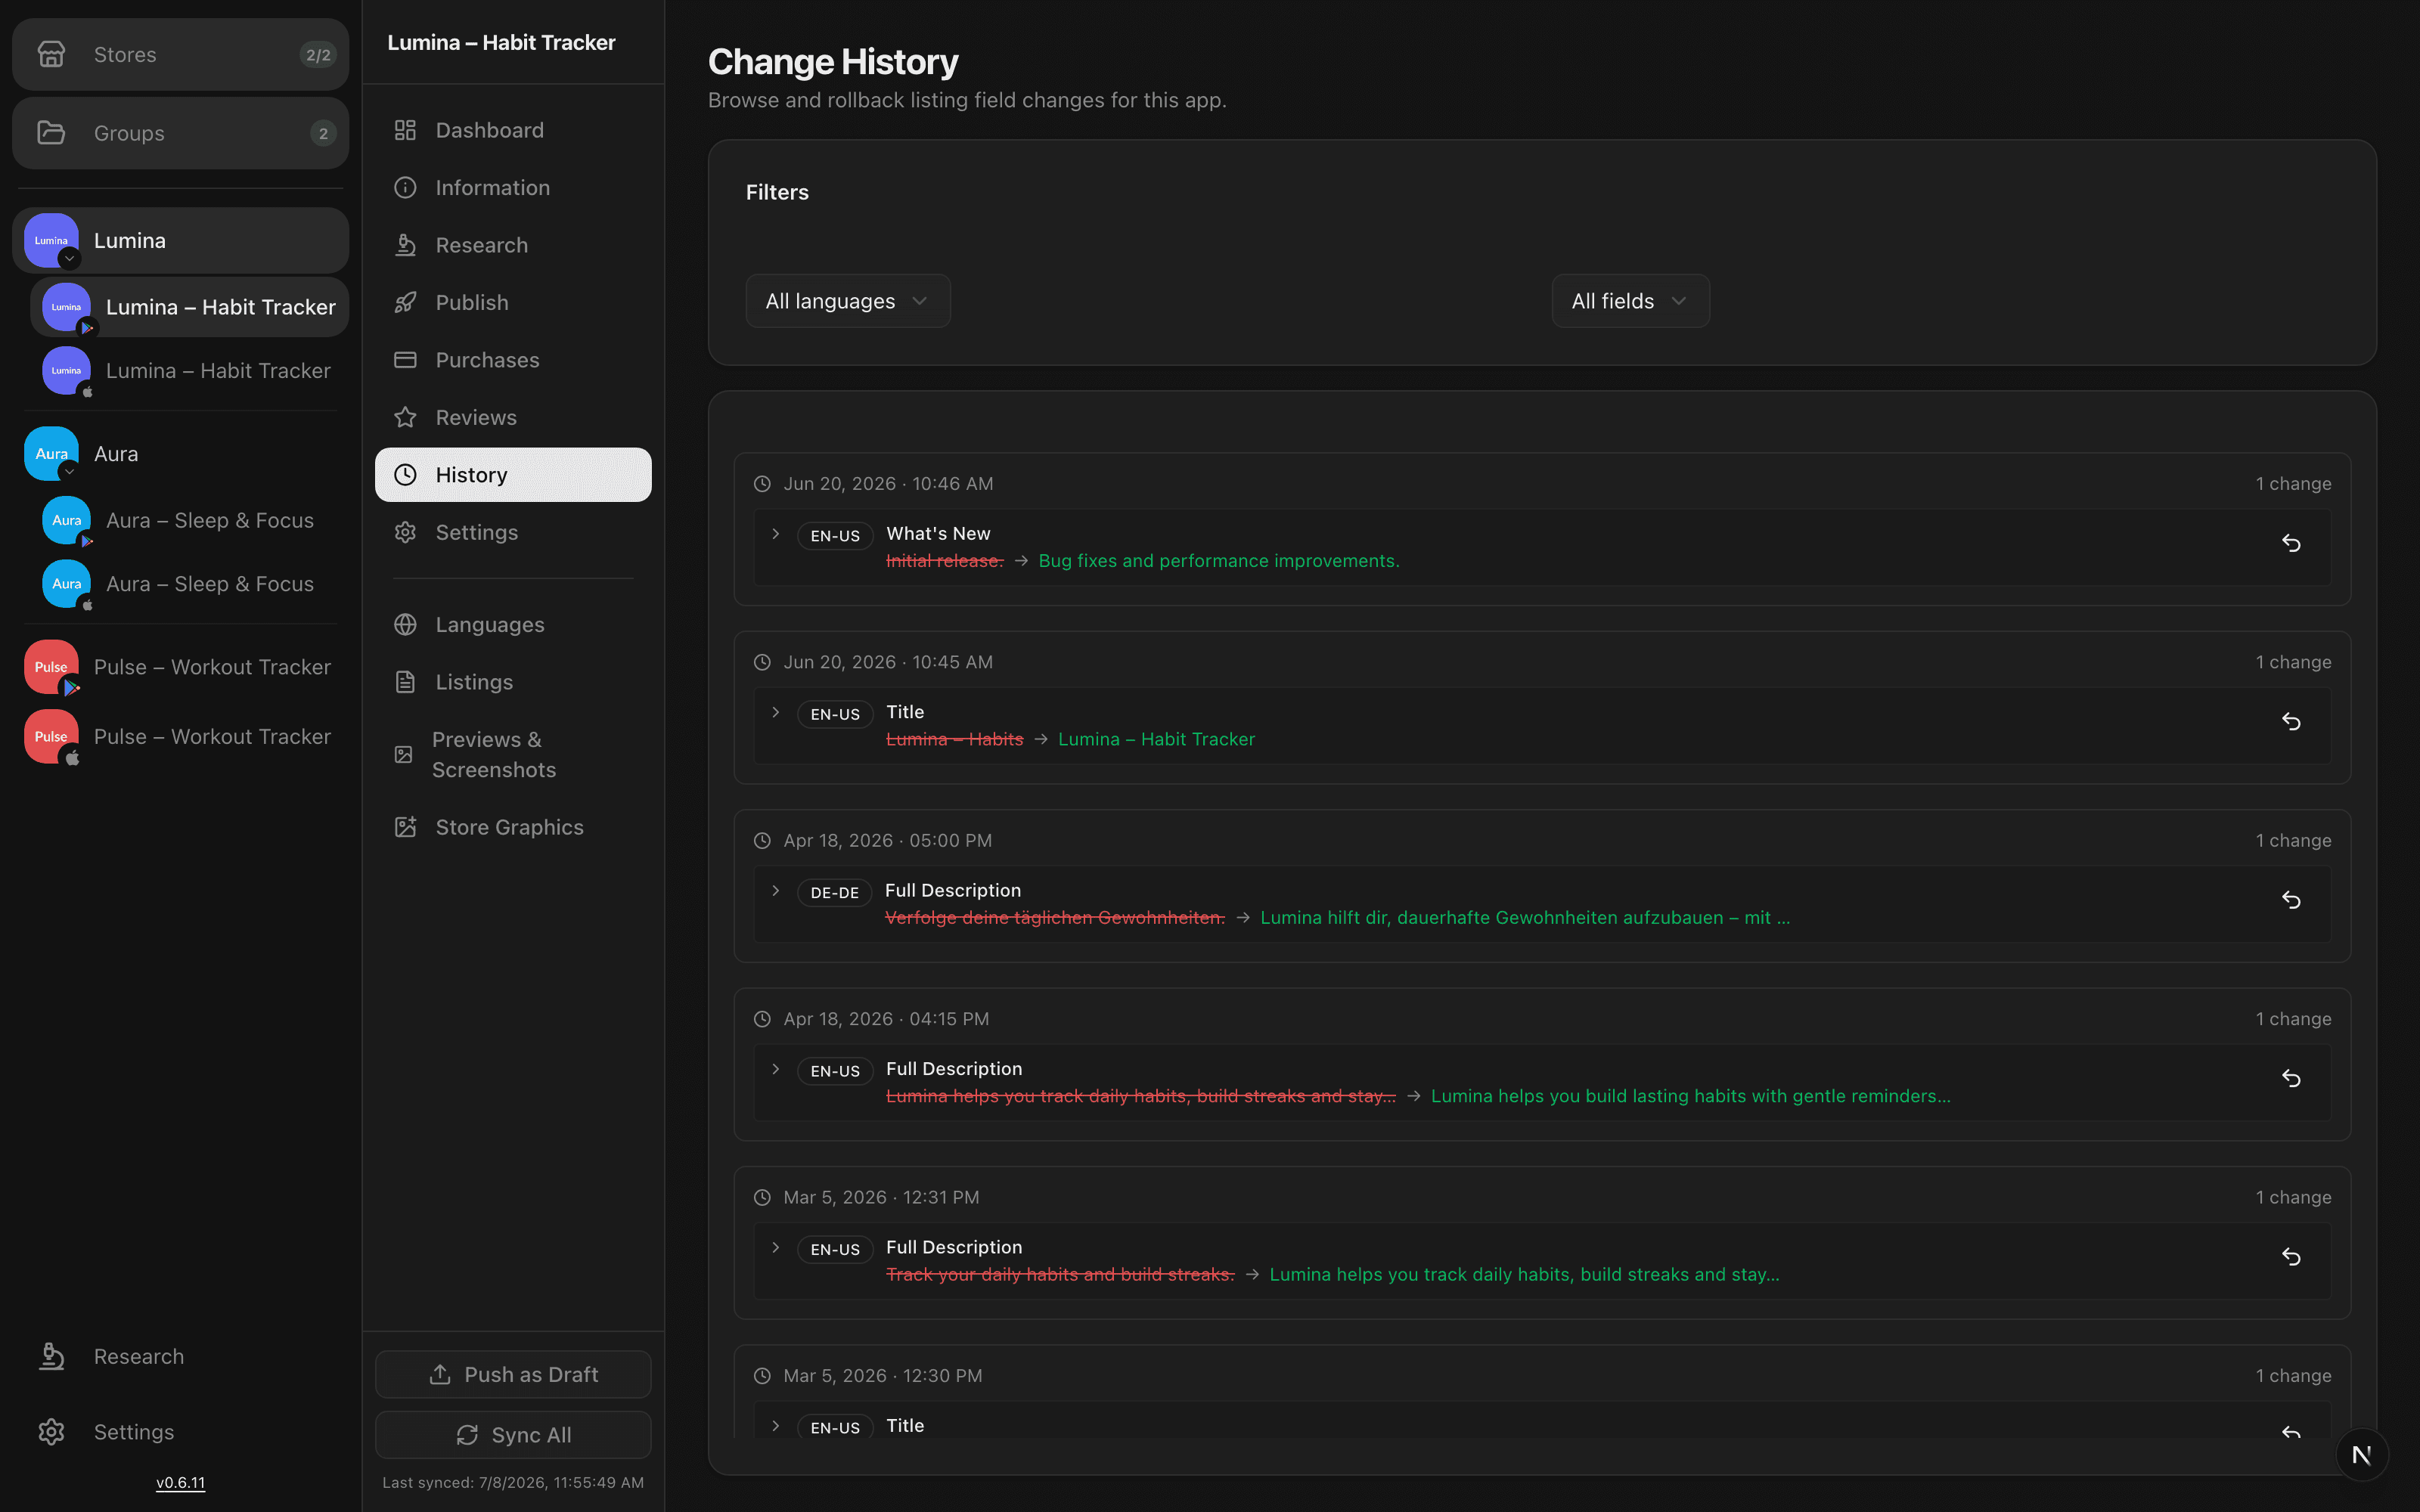Screen dimensions: 2420x1512
Task: Roll back the What's New change
Action: (x=2291, y=543)
